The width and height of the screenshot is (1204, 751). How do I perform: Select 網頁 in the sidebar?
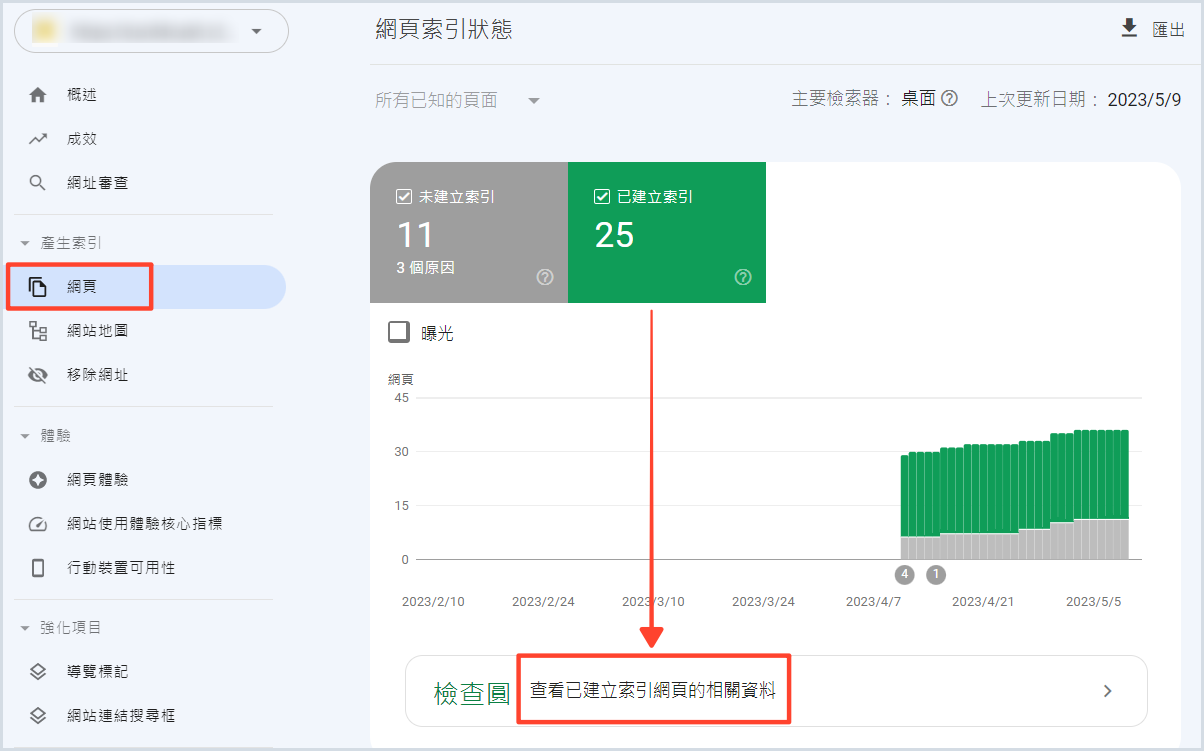tap(82, 287)
